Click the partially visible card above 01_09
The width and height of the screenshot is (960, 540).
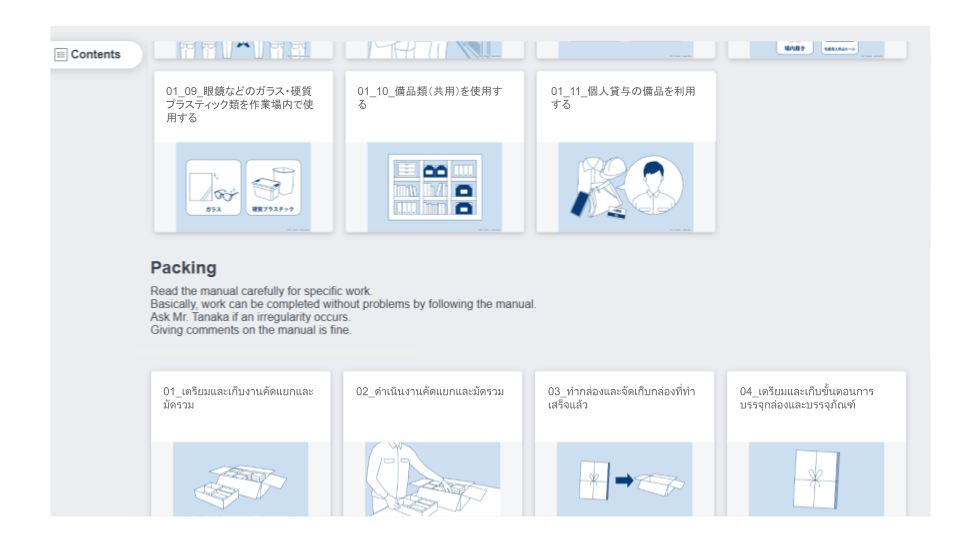pyautogui.click(x=243, y=49)
